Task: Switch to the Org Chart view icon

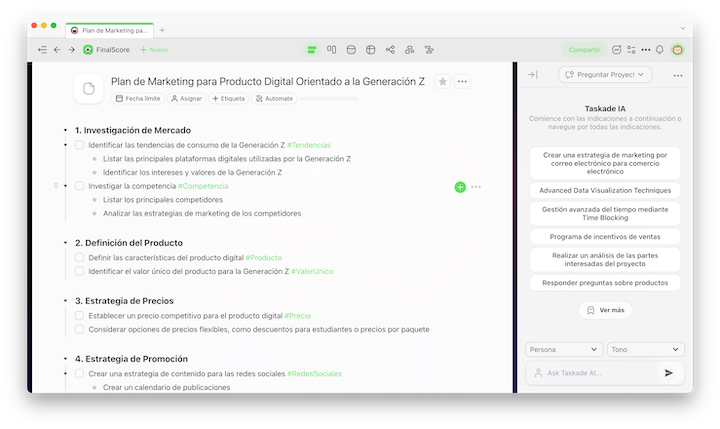Action: point(410,50)
